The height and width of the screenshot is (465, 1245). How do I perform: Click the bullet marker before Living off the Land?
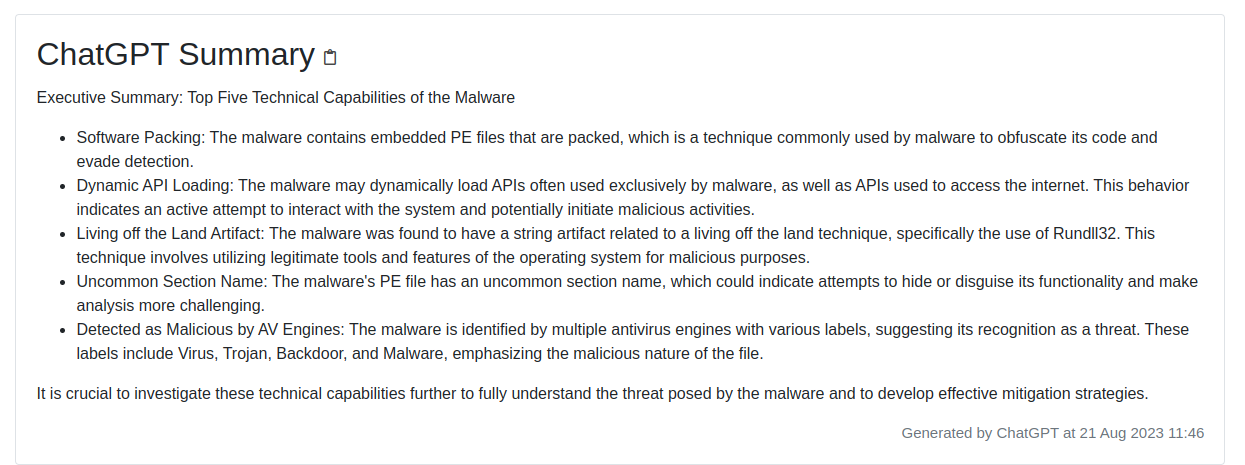click(x=64, y=234)
